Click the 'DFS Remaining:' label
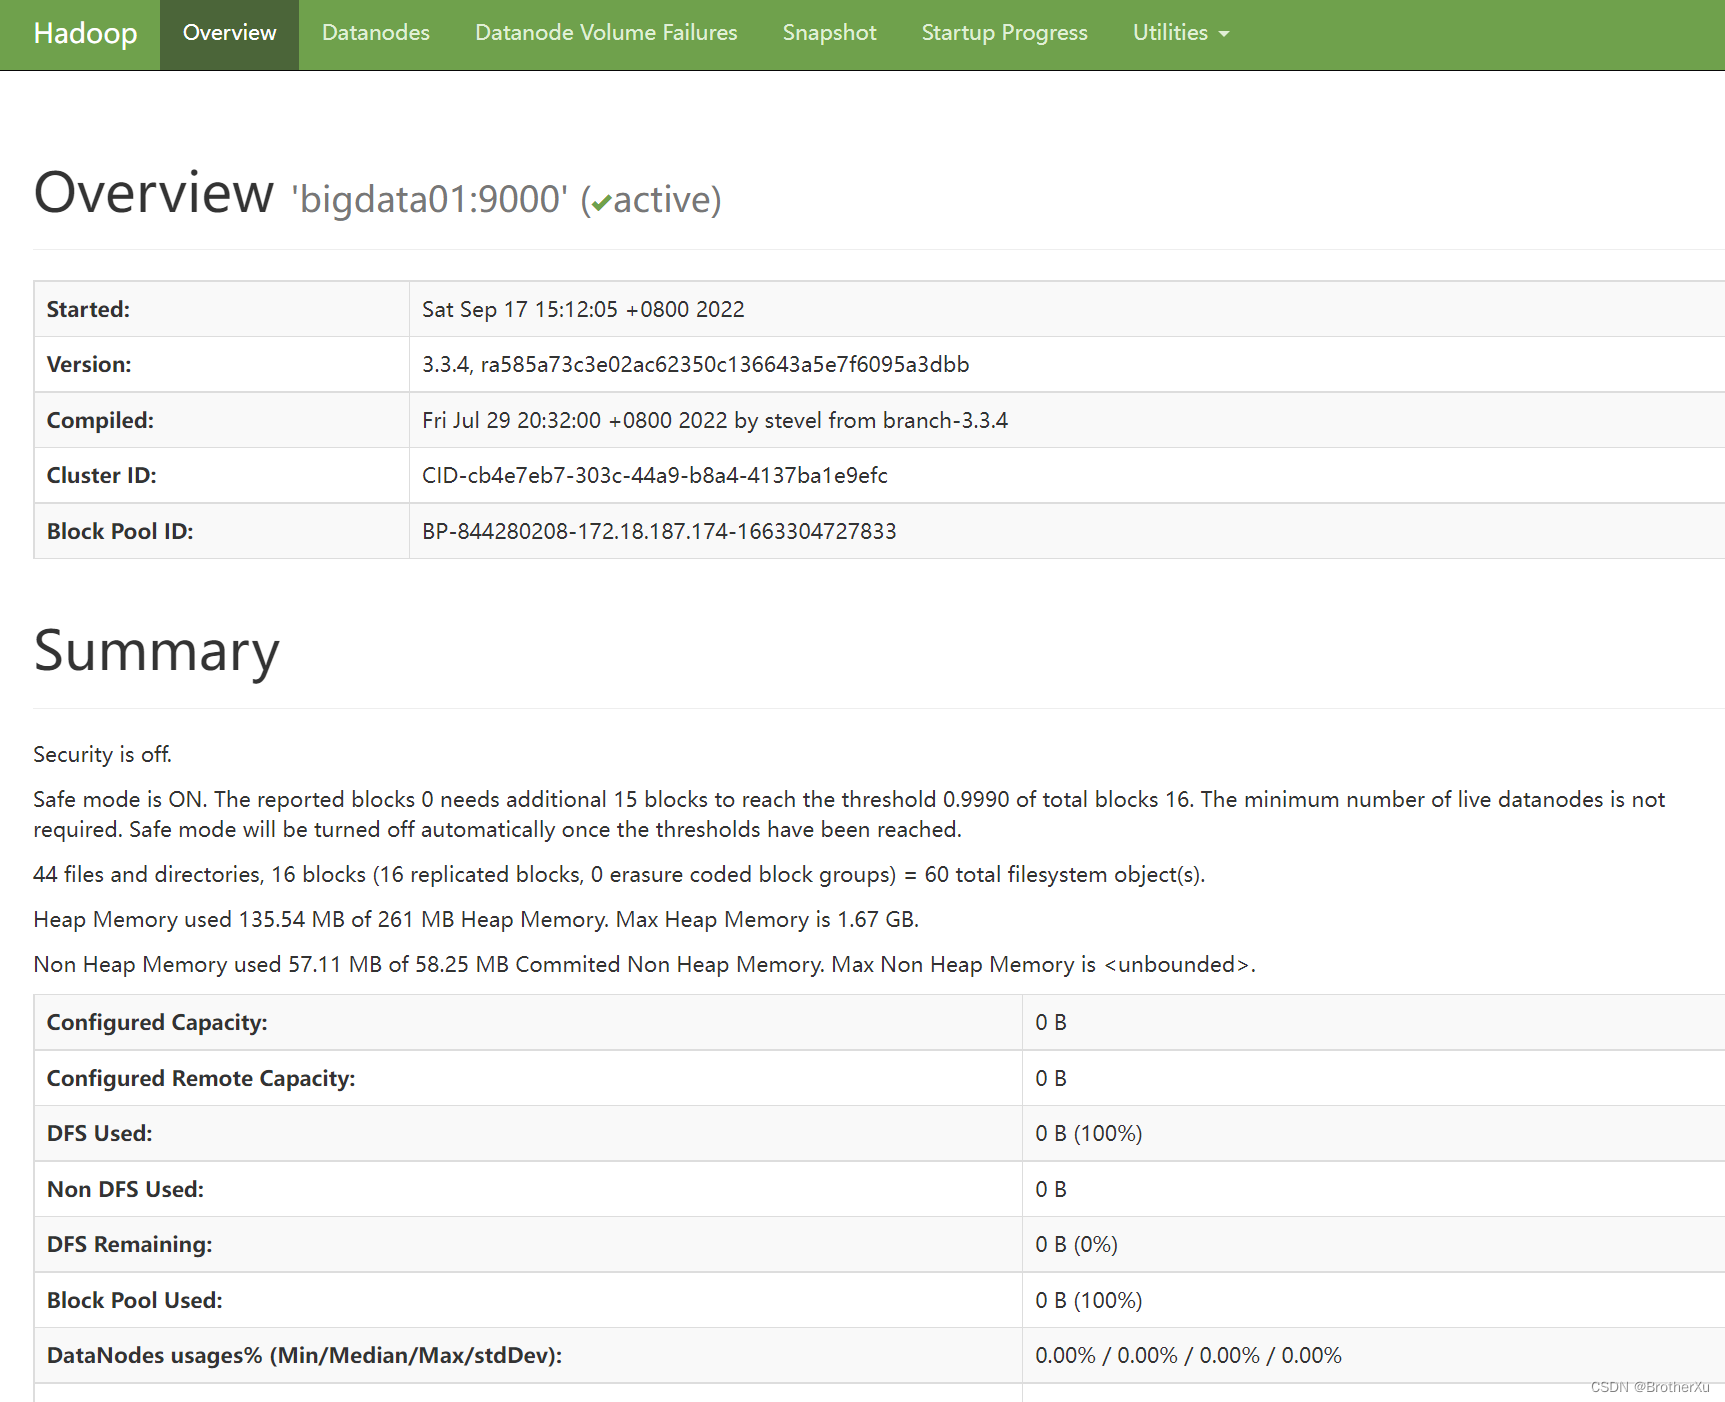The height and width of the screenshot is (1402, 1725). point(130,1244)
